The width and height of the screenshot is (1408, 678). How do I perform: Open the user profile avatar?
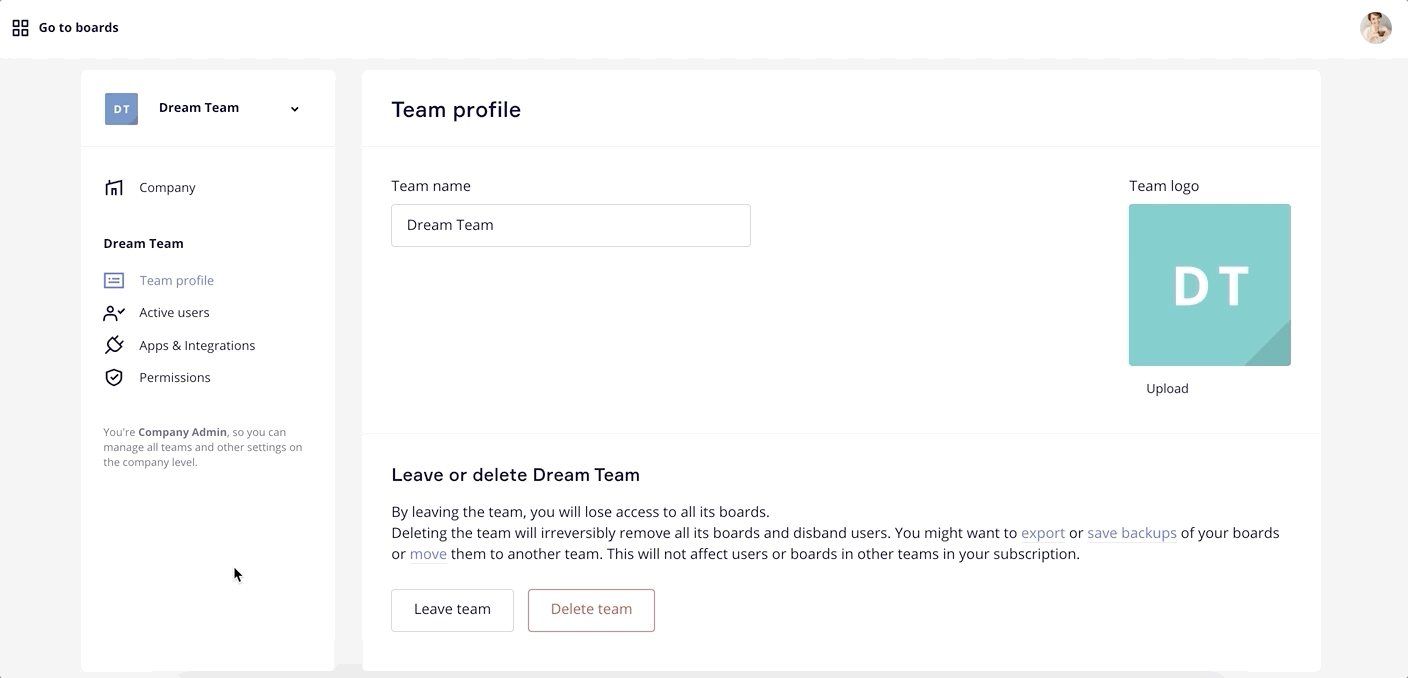pos(1375,28)
